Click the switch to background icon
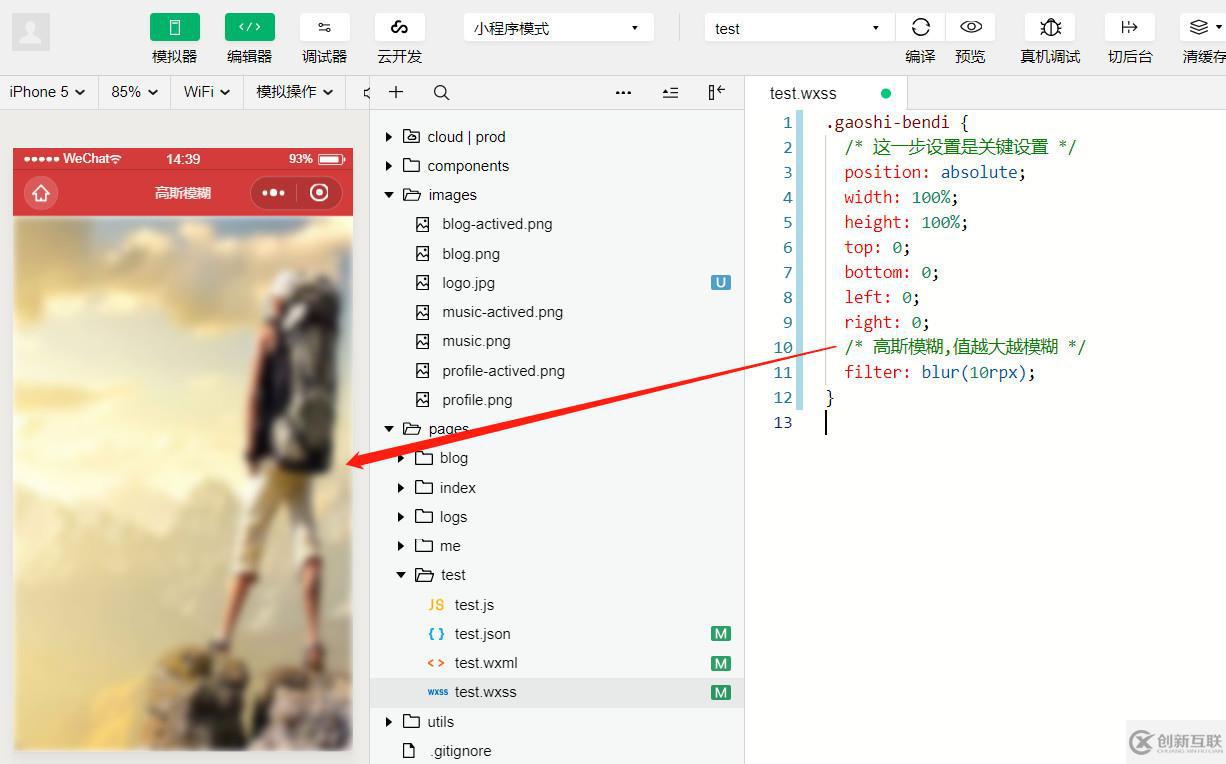The image size is (1226, 764). pos(1130,27)
